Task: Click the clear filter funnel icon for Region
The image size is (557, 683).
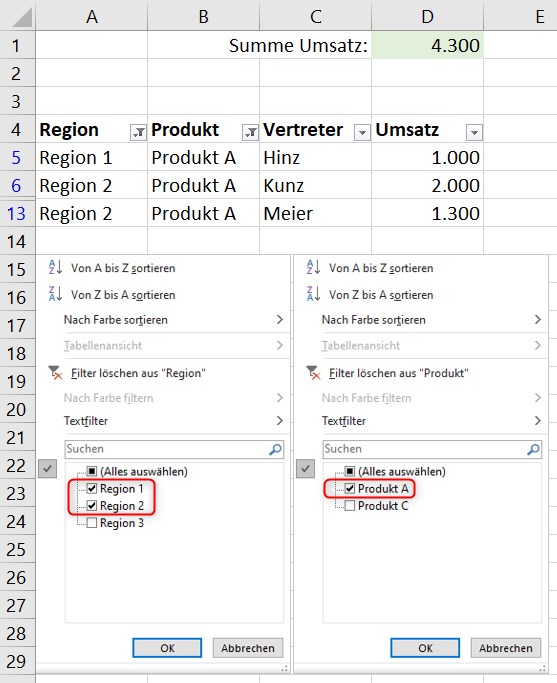Action: 55,373
